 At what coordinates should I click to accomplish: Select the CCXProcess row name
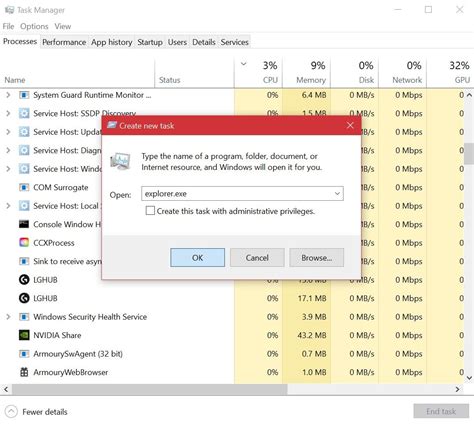click(54, 243)
